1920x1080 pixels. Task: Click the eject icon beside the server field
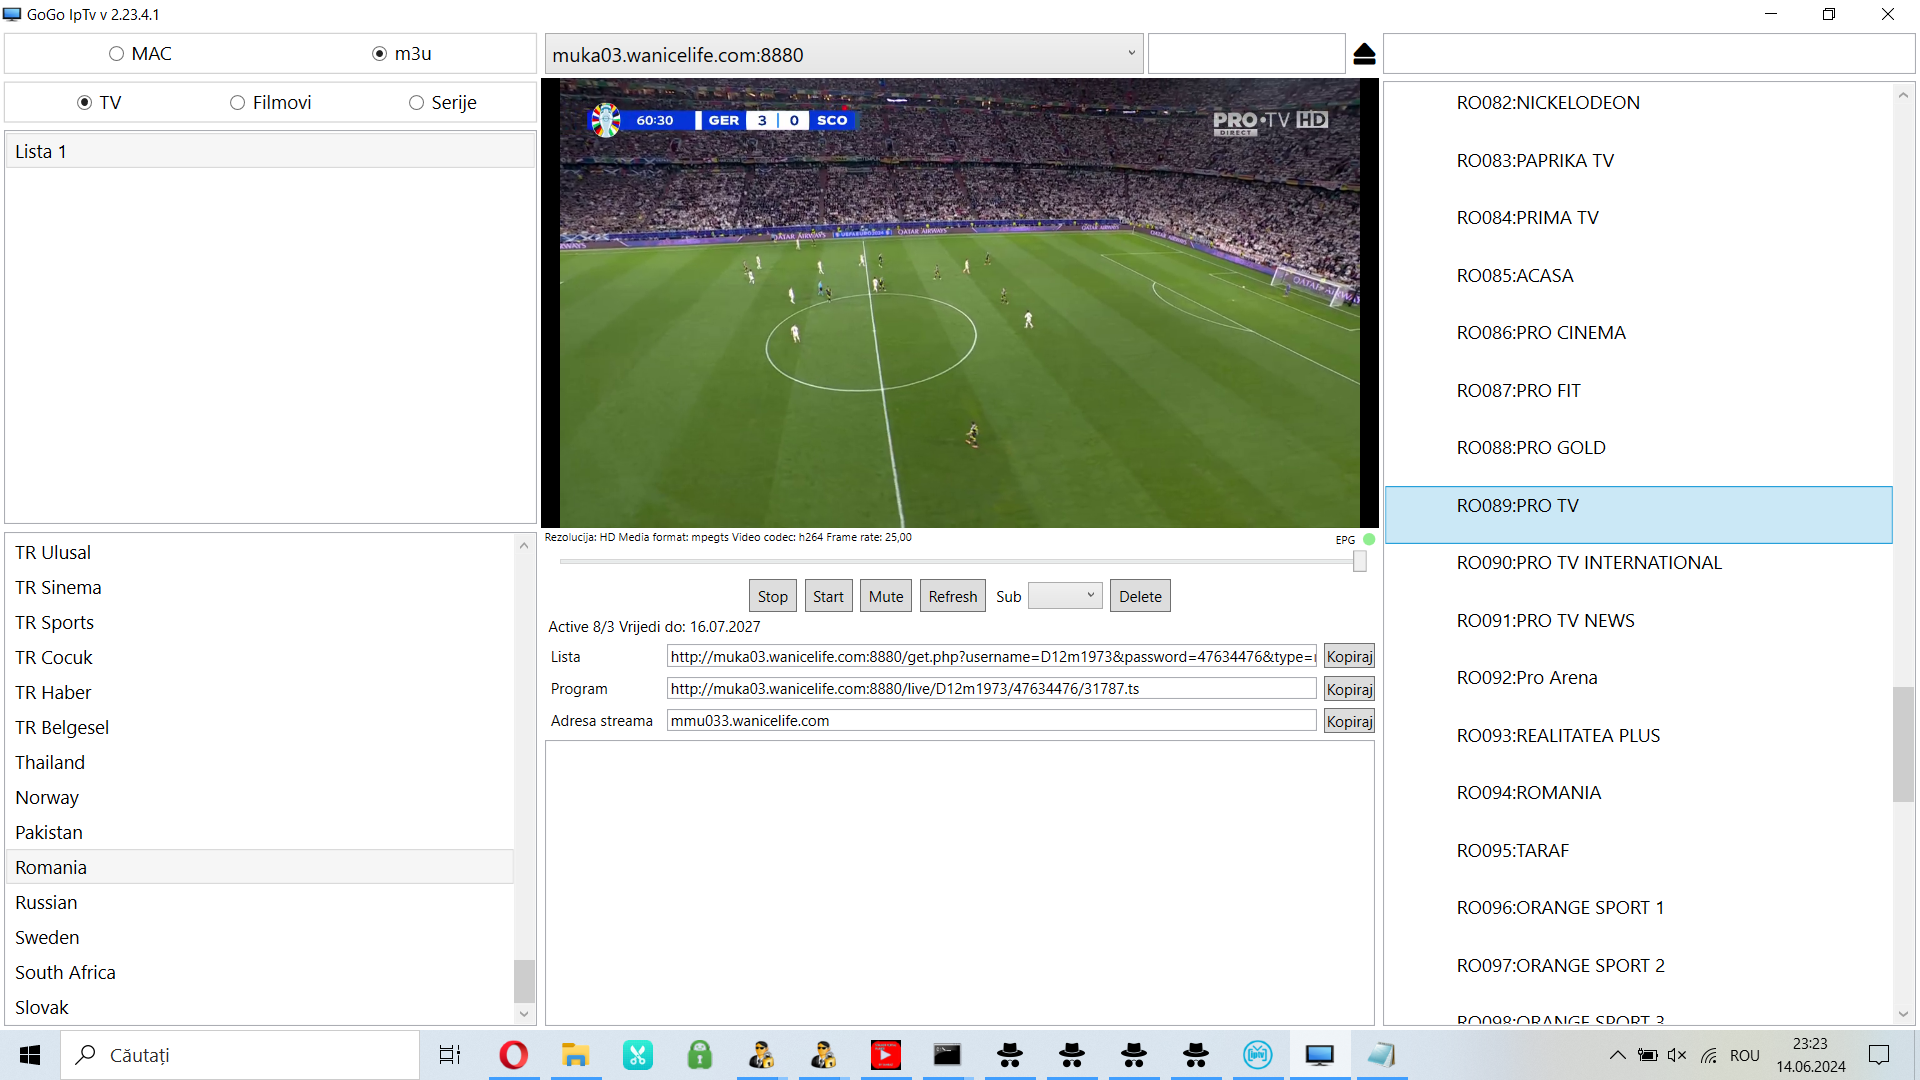(x=1364, y=54)
